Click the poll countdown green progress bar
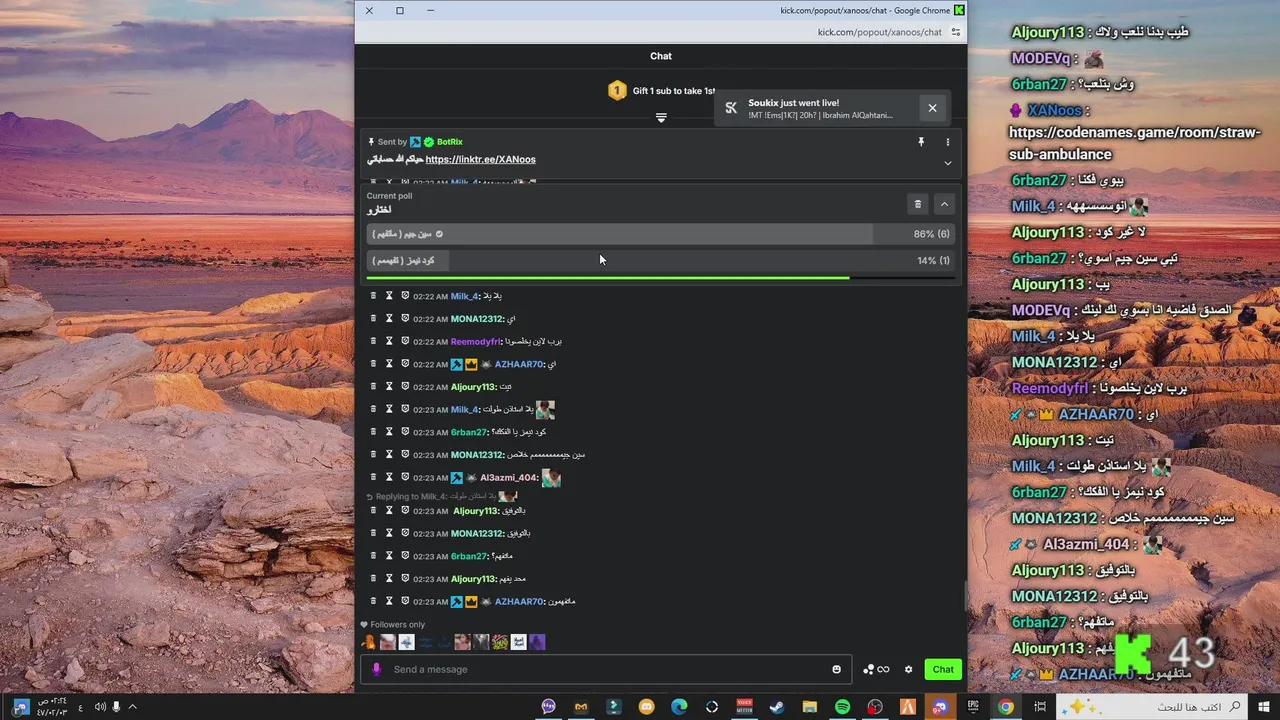 608,278
